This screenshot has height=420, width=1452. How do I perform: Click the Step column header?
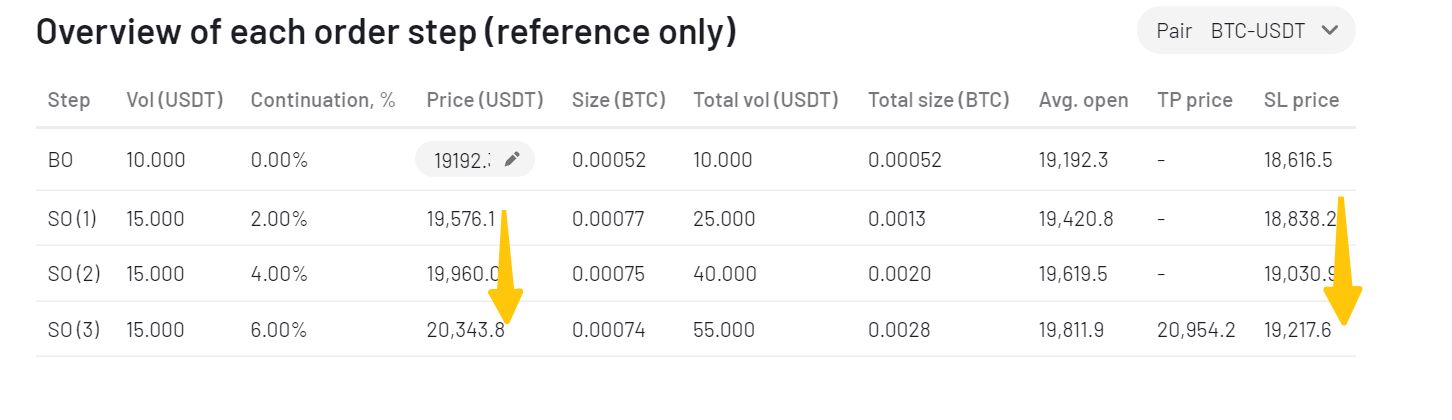69,100
